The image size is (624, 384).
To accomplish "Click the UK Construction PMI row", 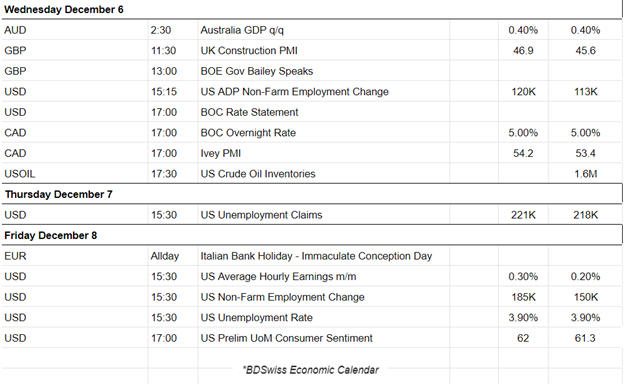I will (312, 51).
